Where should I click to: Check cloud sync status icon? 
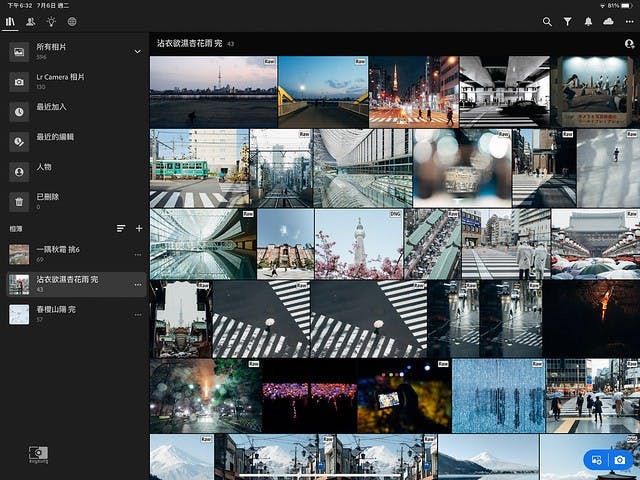(x=608, y=21)
